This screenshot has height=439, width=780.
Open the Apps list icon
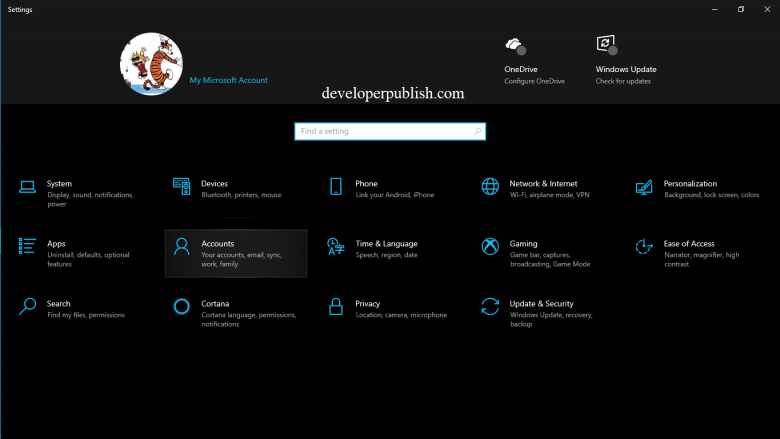pyautogui.click(x=27, y=247)
